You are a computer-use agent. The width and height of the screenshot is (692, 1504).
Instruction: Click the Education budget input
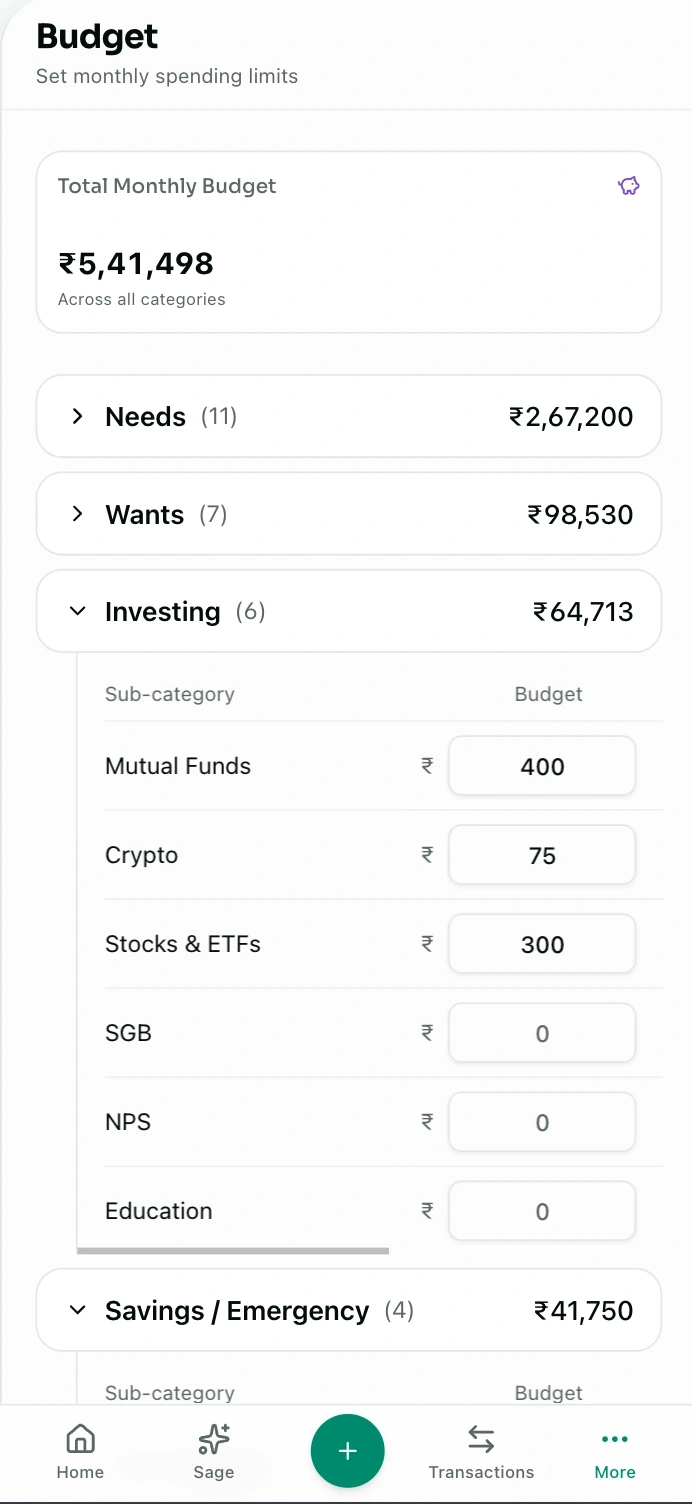542,1212
